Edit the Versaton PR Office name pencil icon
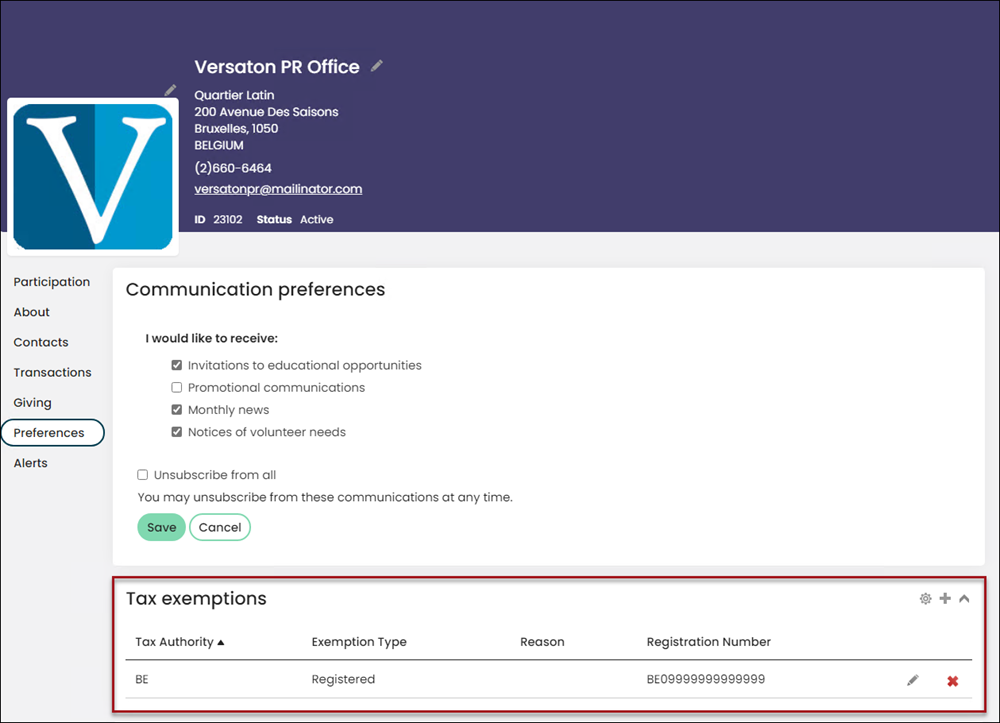The height and width of the screenshot is (723, 1000). (x=377, y=66)
